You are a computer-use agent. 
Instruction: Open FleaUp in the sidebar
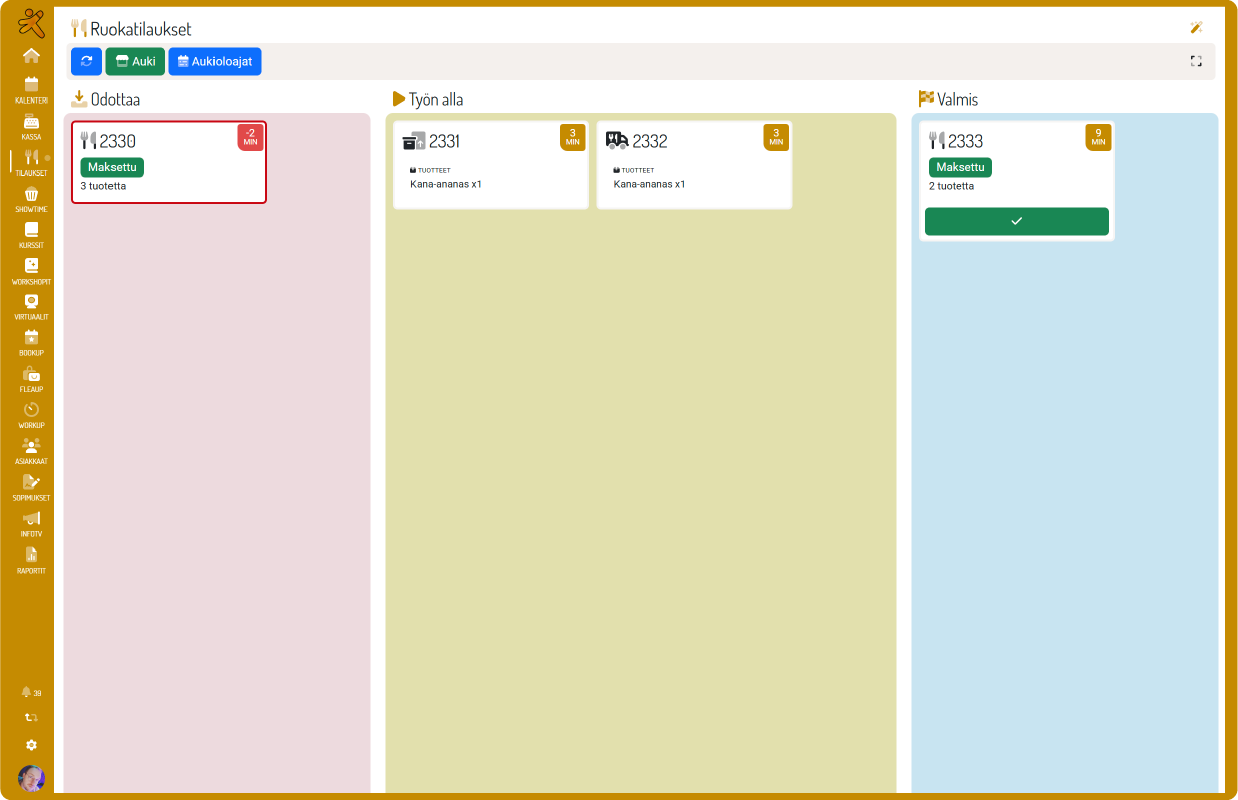tap(31, 379)
